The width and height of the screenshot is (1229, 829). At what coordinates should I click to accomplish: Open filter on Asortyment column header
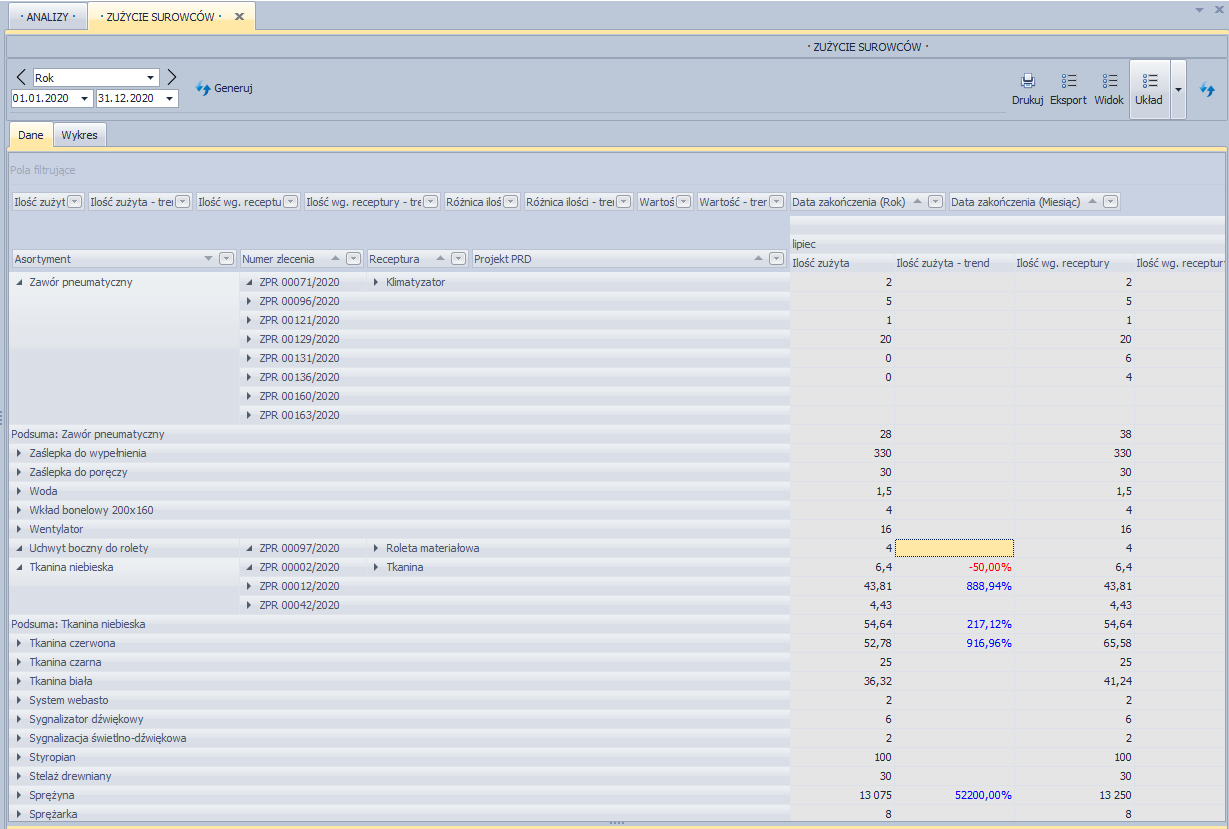point(226,259)
